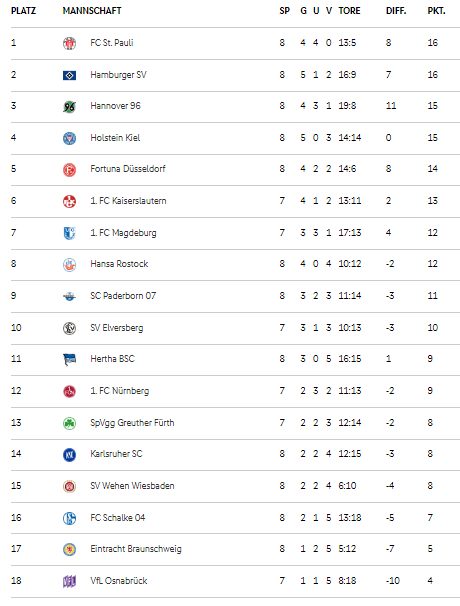The height and width of the screenshot is (606, 460).
Task: Click the Hertha BSC flag logo
Action: 70,359
